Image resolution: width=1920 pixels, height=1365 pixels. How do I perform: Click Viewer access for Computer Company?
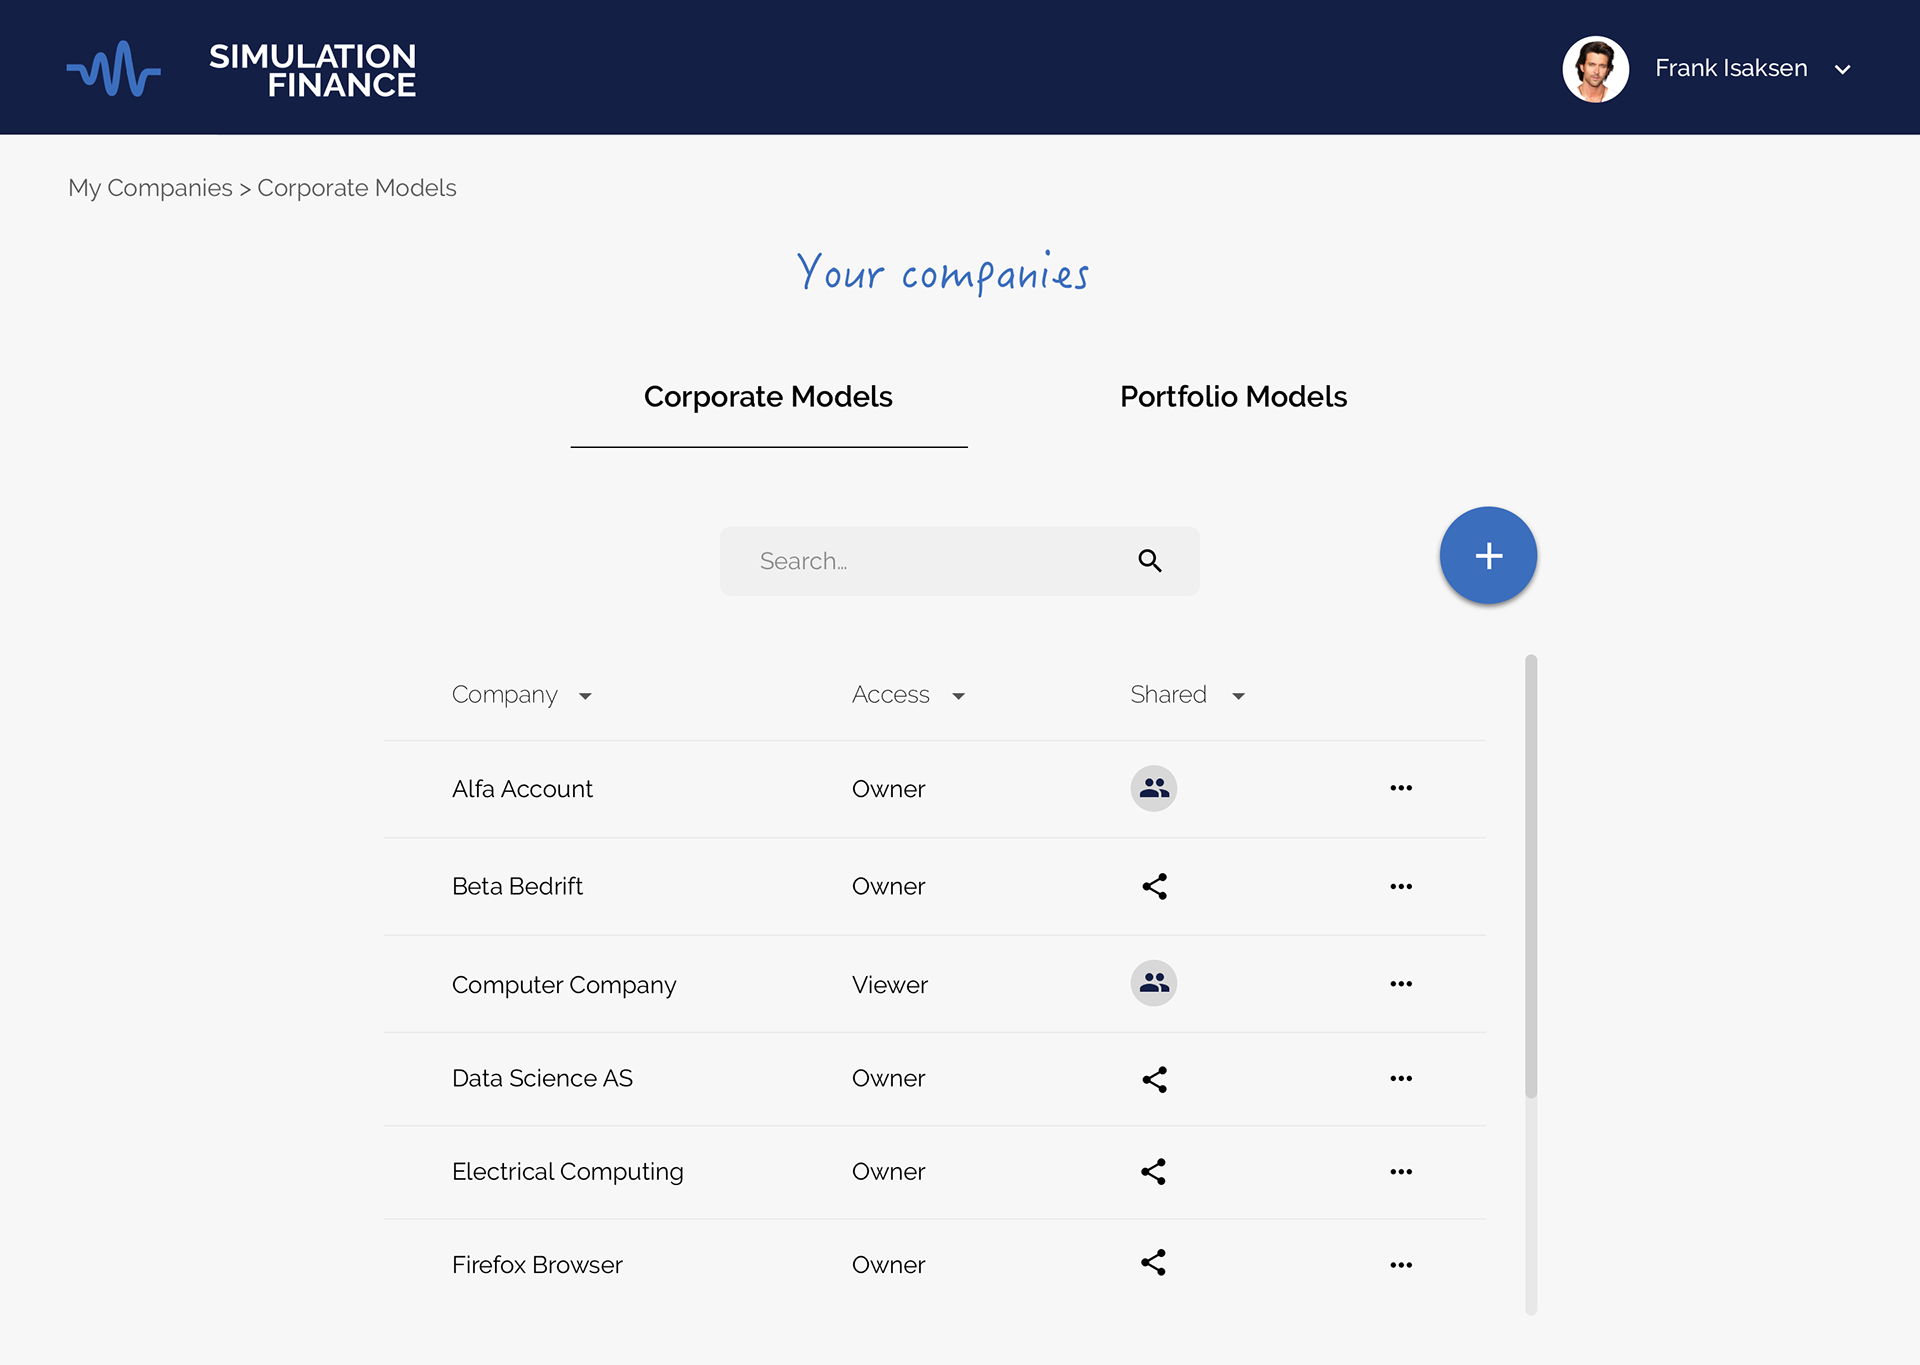tap(890, 985)
